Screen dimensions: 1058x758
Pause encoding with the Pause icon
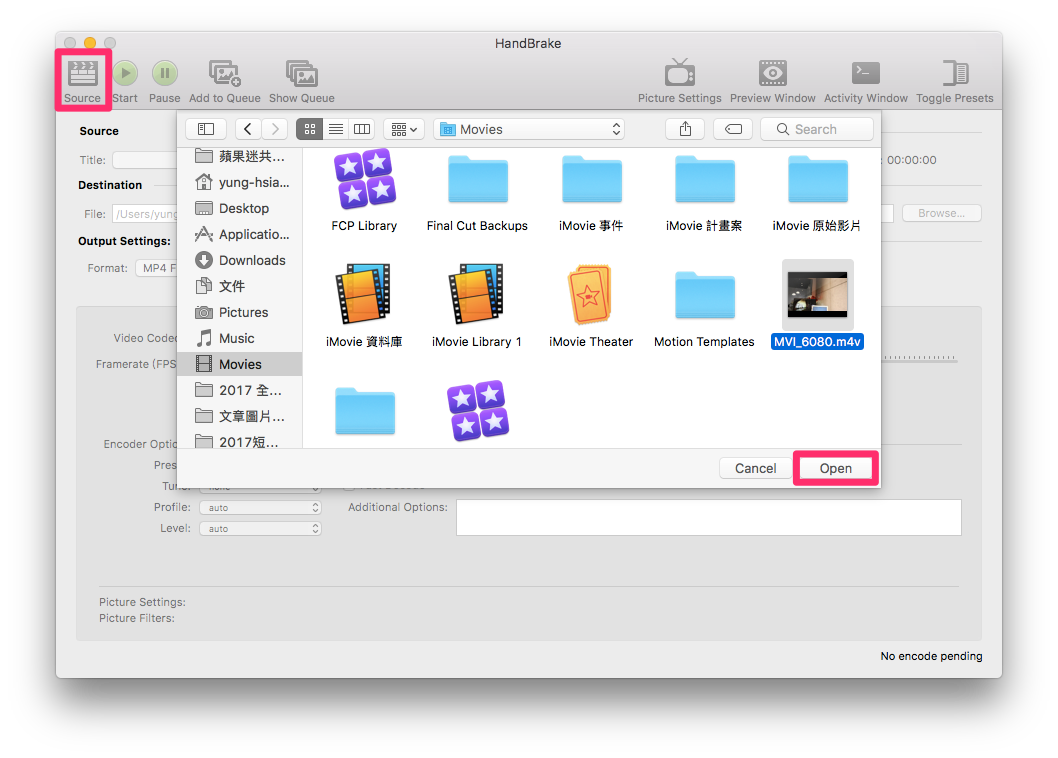tap(165, 74)
